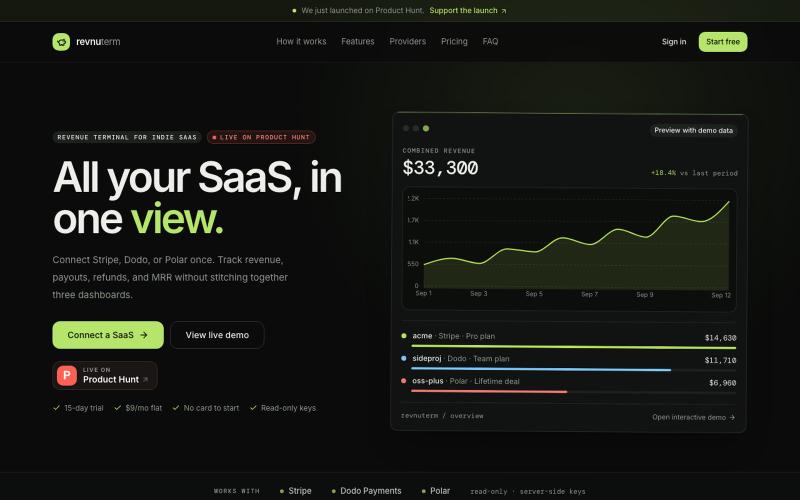The width and height of the screenshot is (800, 500).
Task: Click the $11,710 amount
Action: click(720, 360)
